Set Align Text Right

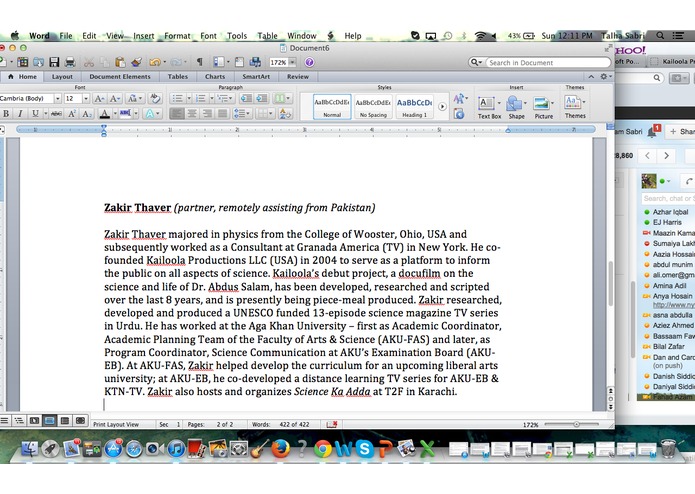tap(207, 114)
